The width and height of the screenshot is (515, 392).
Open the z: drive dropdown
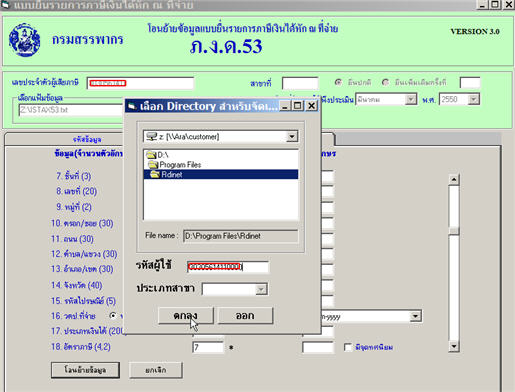(292, 136)
